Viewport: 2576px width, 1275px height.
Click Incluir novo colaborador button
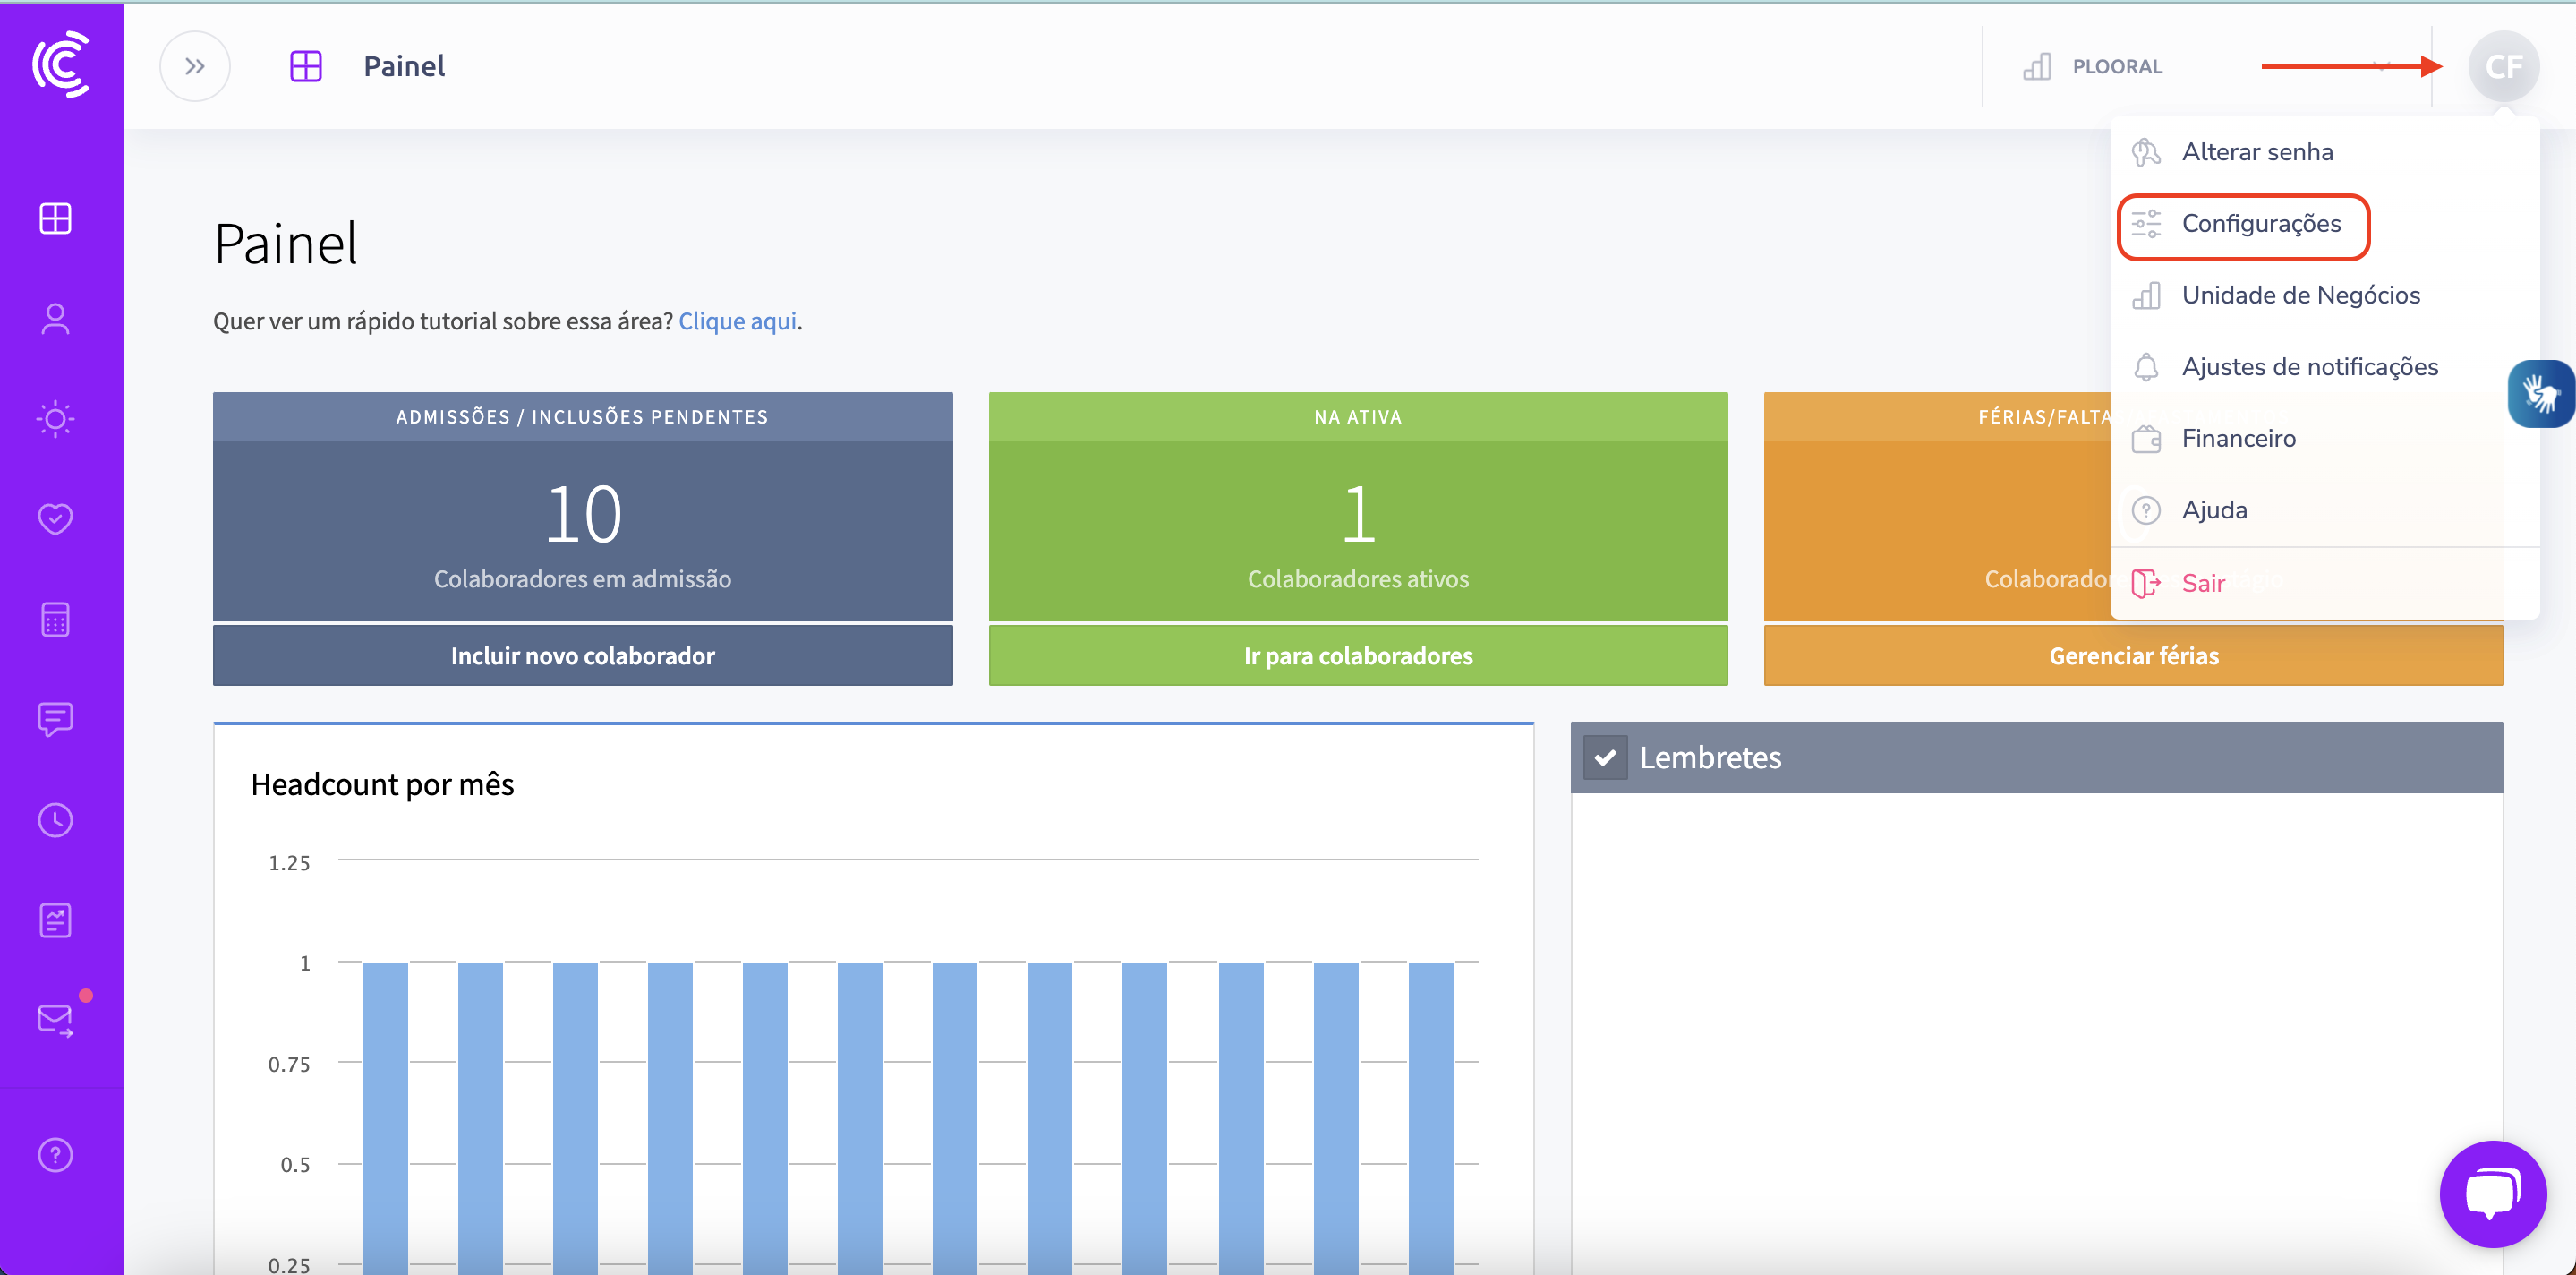[x=582, y=656]
